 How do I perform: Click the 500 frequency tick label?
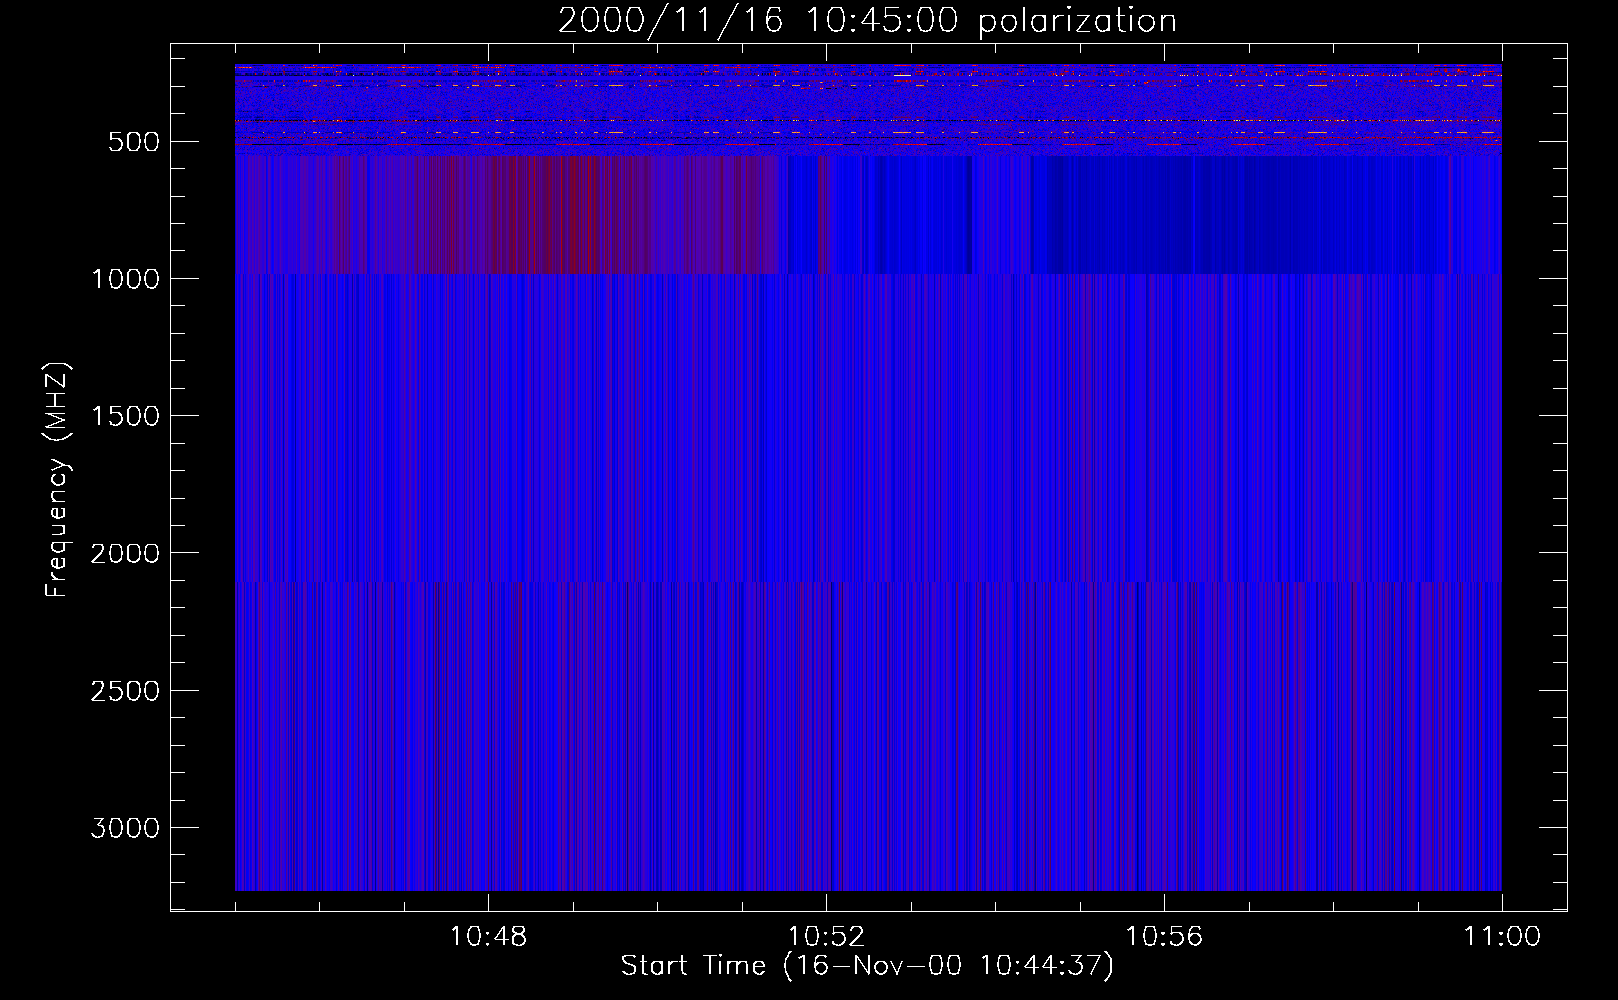pyautogui.click(x=134, y=142)
